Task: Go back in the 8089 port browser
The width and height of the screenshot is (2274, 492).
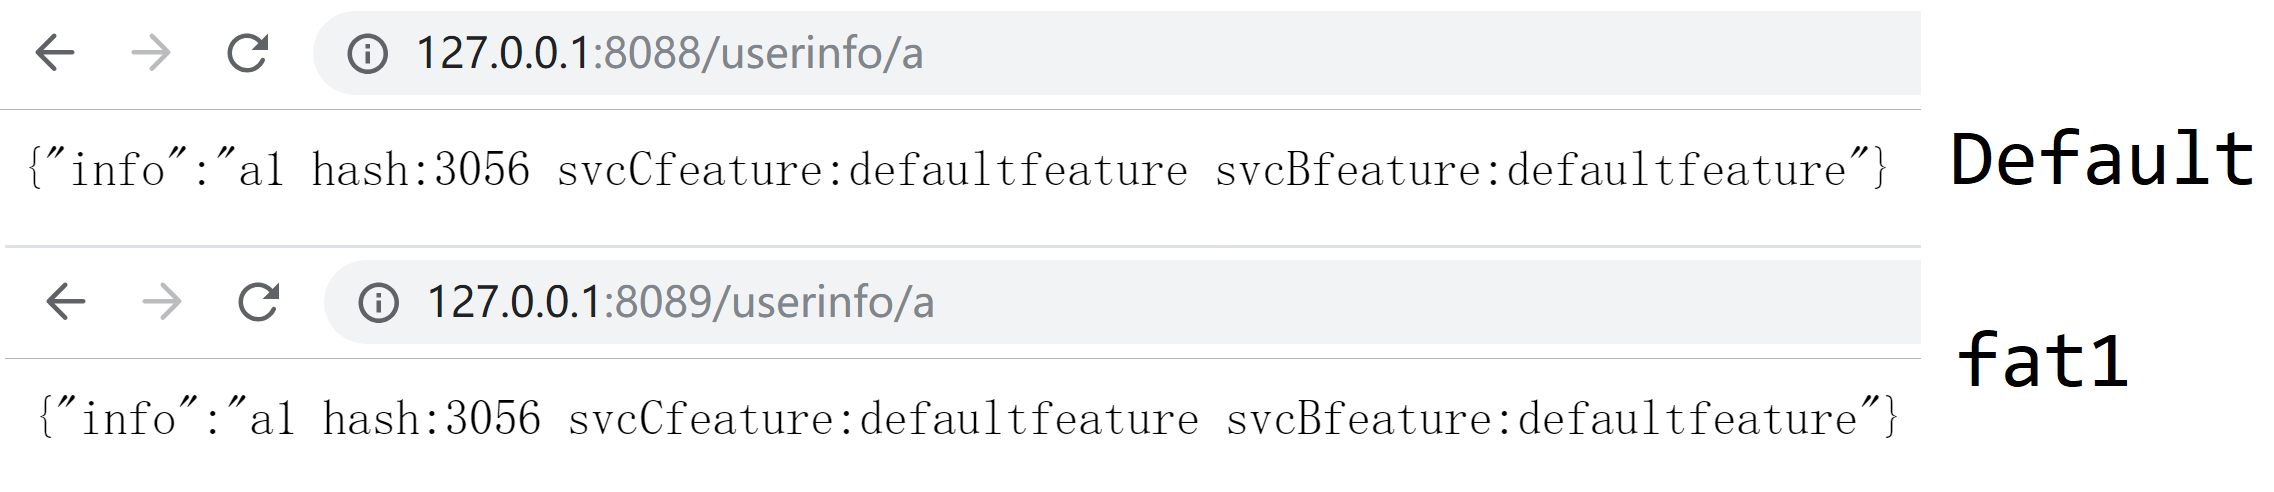Action: (x=66, y=301)
